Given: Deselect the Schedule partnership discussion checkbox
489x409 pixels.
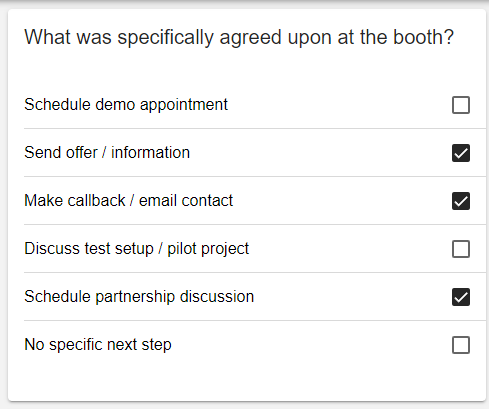Looking at the screenshot, I should tap(461, 297).
